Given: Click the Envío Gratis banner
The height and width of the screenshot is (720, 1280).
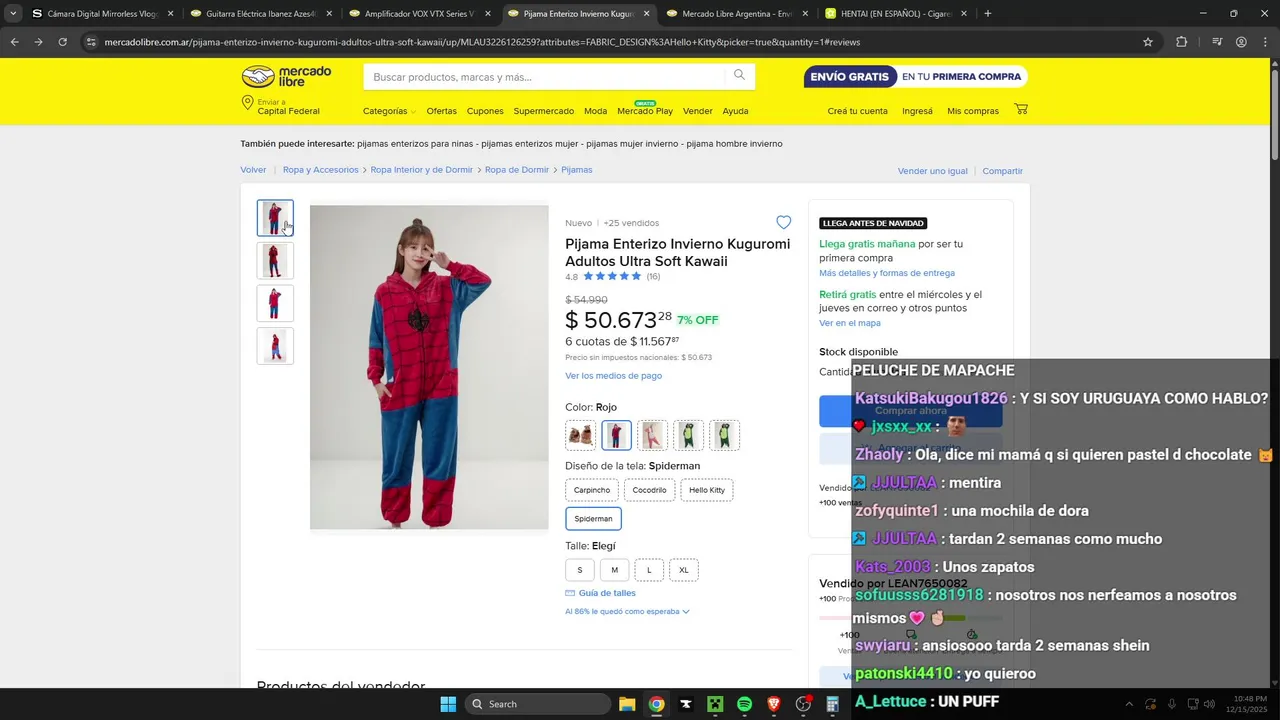Looking at the screenshot, I should point(915,77).
